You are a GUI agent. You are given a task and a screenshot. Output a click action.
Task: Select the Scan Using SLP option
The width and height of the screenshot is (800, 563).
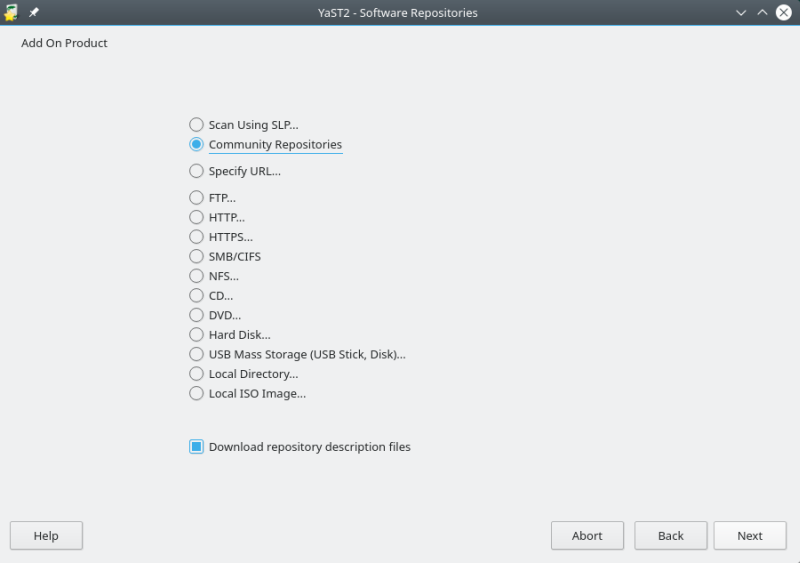[196, 125]
